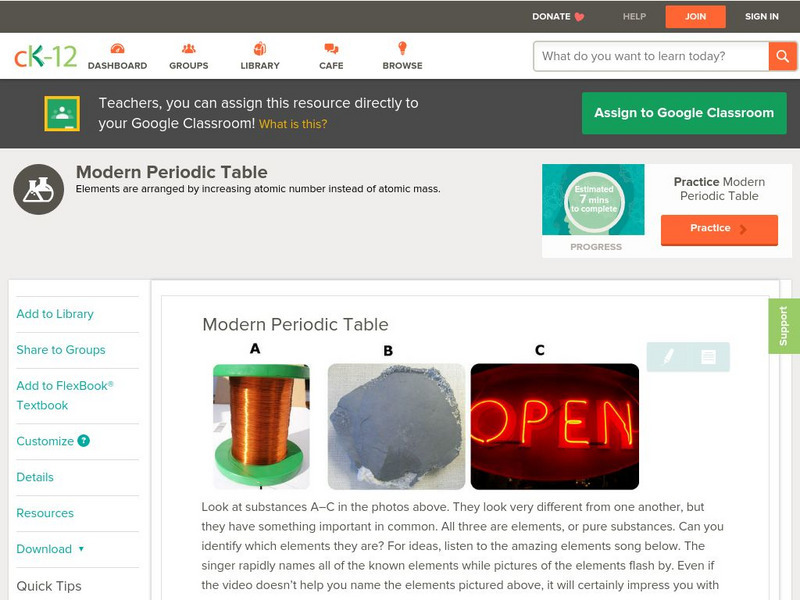
Task: Click the subtitle about increasing atomic number
Action: [x=258, y=189]
